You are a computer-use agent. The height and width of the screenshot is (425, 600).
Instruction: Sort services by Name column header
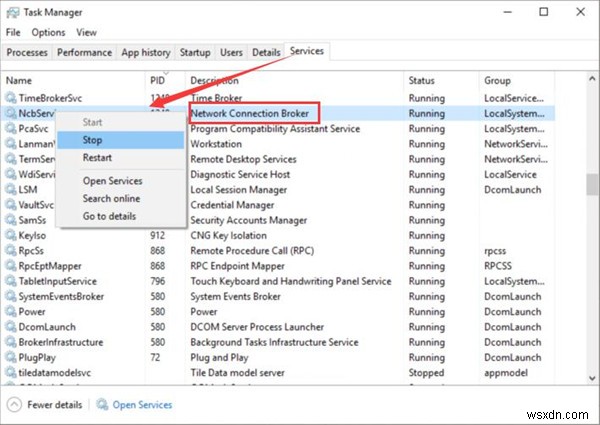coord(73,81)
